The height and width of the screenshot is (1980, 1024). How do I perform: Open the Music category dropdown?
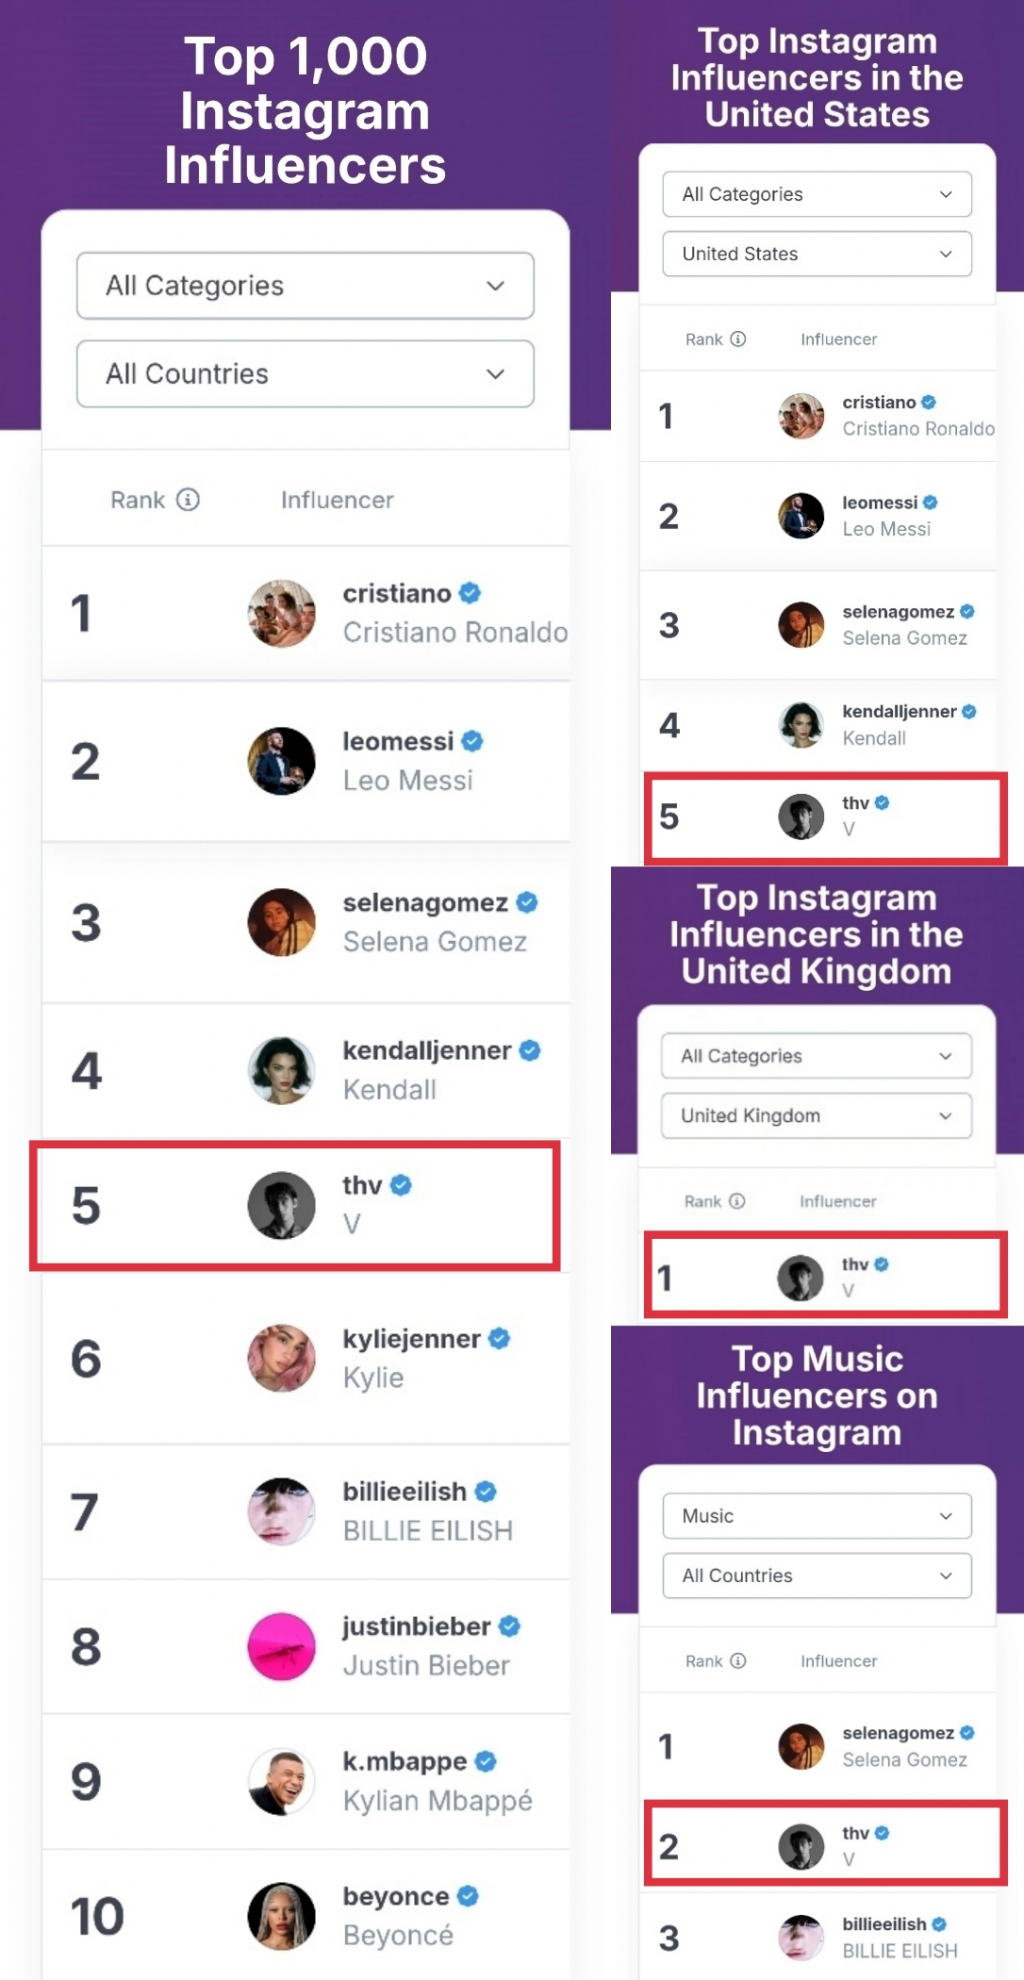pyautogui.click(x=816, y=1516)
